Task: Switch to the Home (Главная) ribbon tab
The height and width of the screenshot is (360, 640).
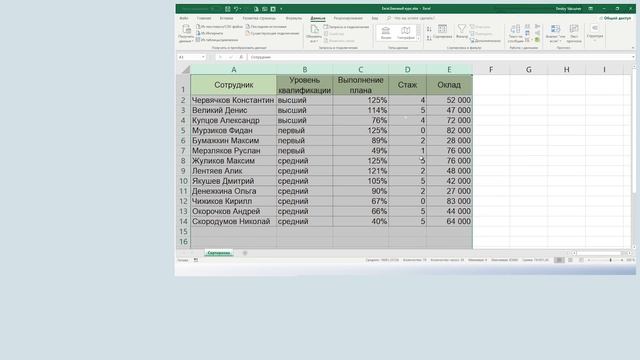Action: point(204,18)
